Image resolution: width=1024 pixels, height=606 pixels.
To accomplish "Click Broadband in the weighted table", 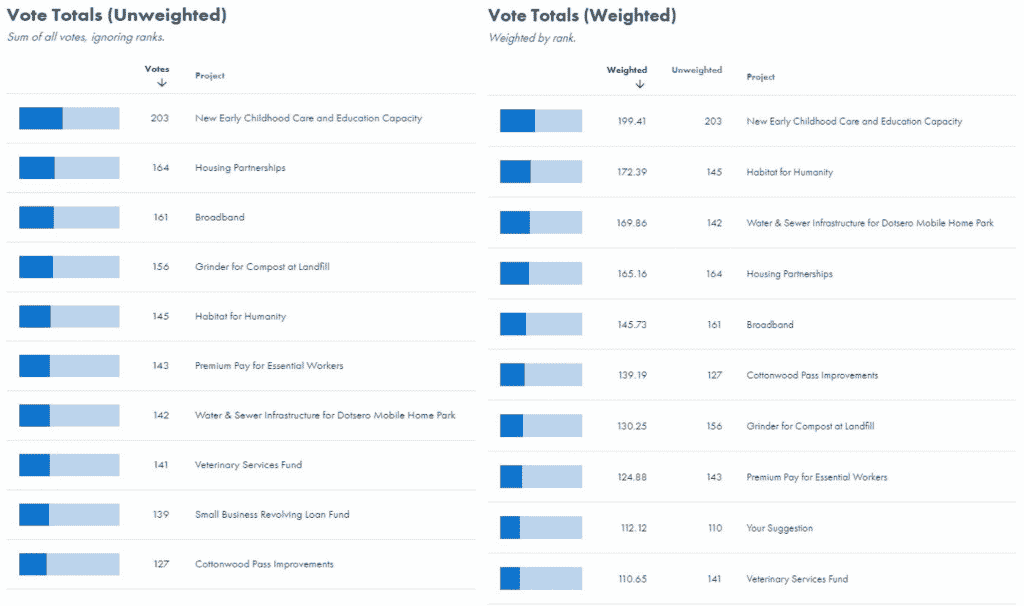I will pos(770,325).
